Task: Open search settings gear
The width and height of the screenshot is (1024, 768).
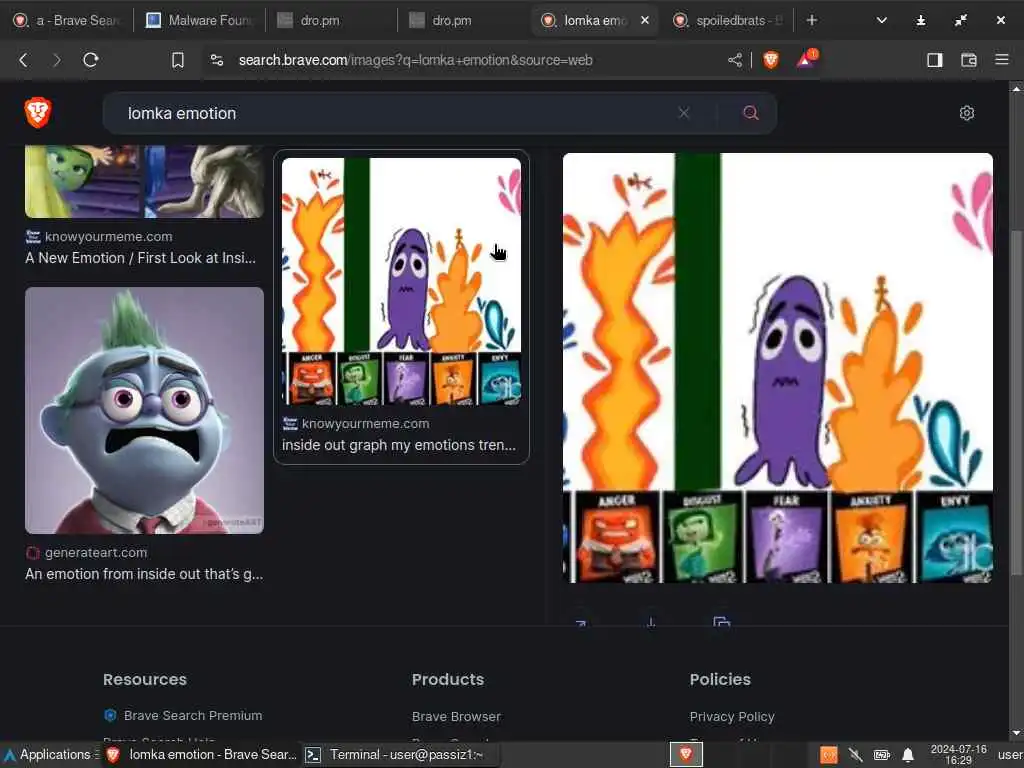Action: point(967,113)
